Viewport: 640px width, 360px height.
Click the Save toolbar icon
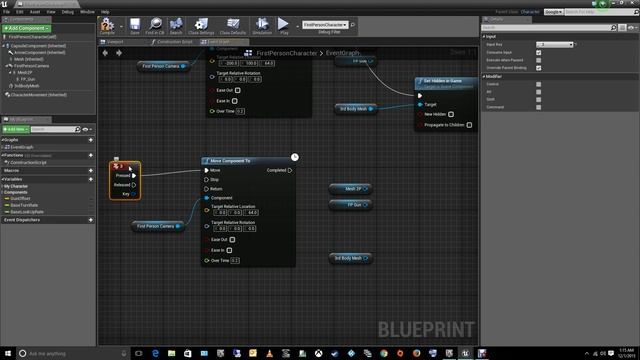click(135, 26)
